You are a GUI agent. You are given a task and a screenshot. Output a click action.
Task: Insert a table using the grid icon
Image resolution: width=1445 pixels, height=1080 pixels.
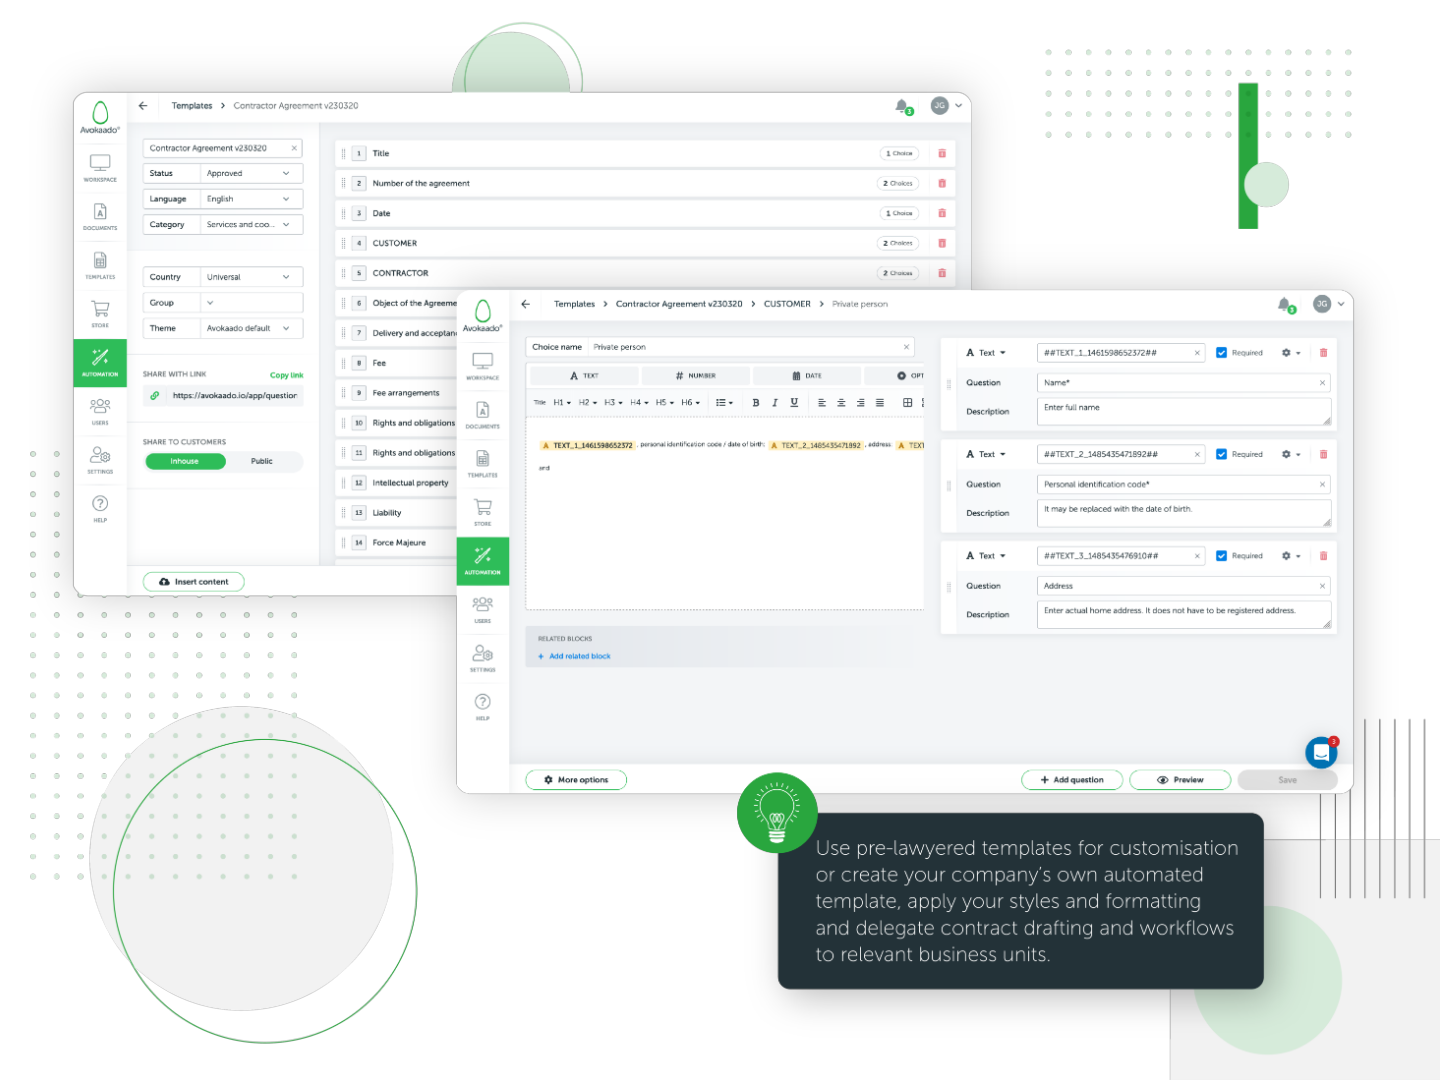coord(907,403)
